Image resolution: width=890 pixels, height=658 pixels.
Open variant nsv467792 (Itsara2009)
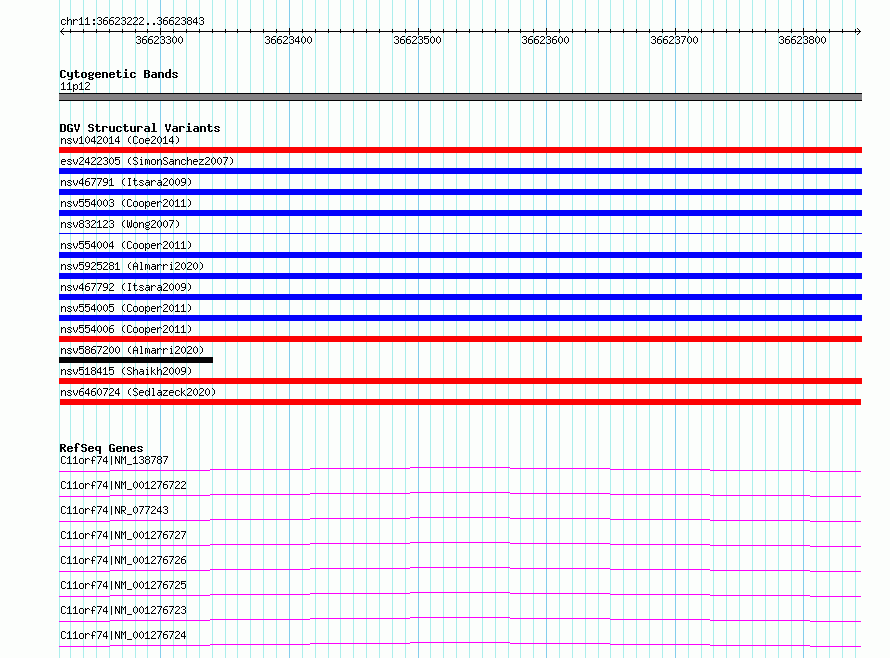[x=126, y=287]
